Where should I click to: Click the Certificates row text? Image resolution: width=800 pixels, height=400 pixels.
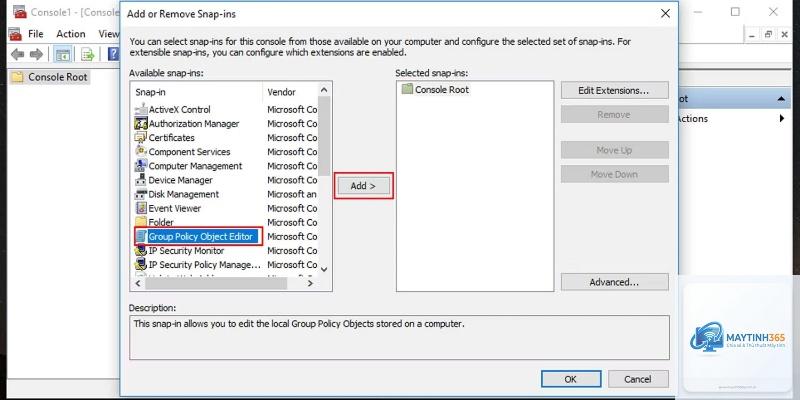[171, 138]
